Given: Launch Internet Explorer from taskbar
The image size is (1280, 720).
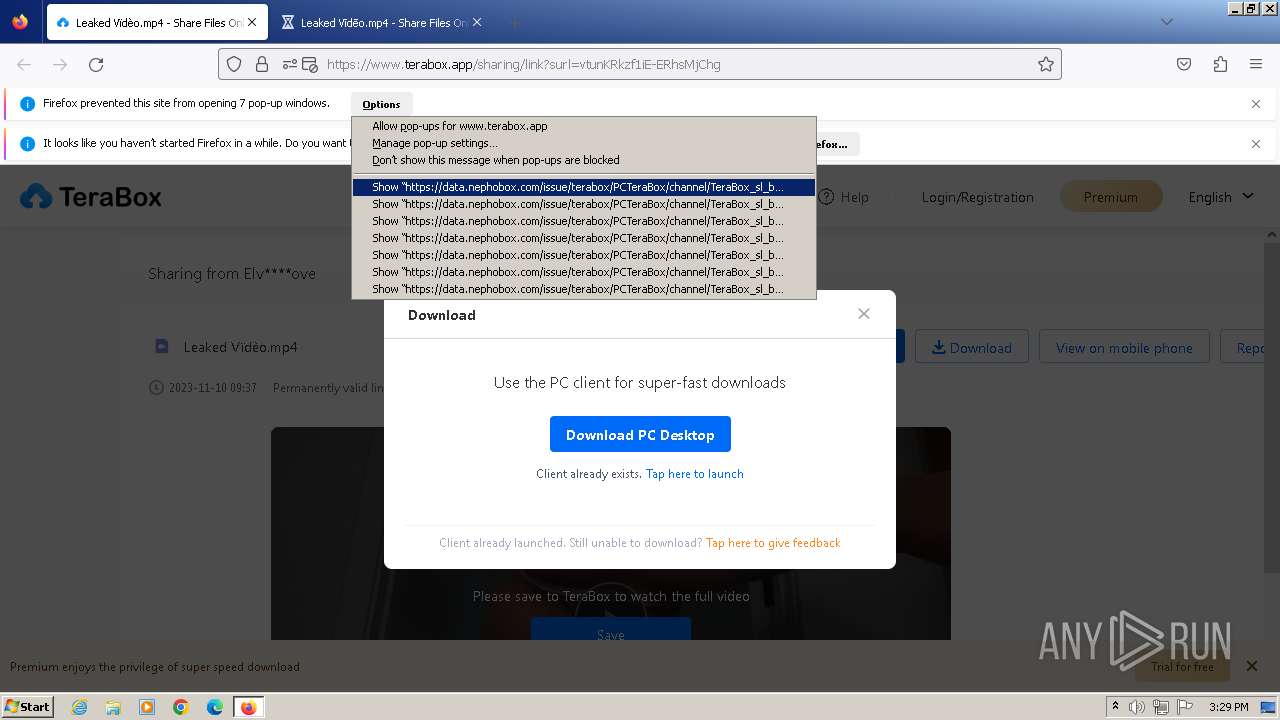Looking at the screenshot, I should (79, 707).
